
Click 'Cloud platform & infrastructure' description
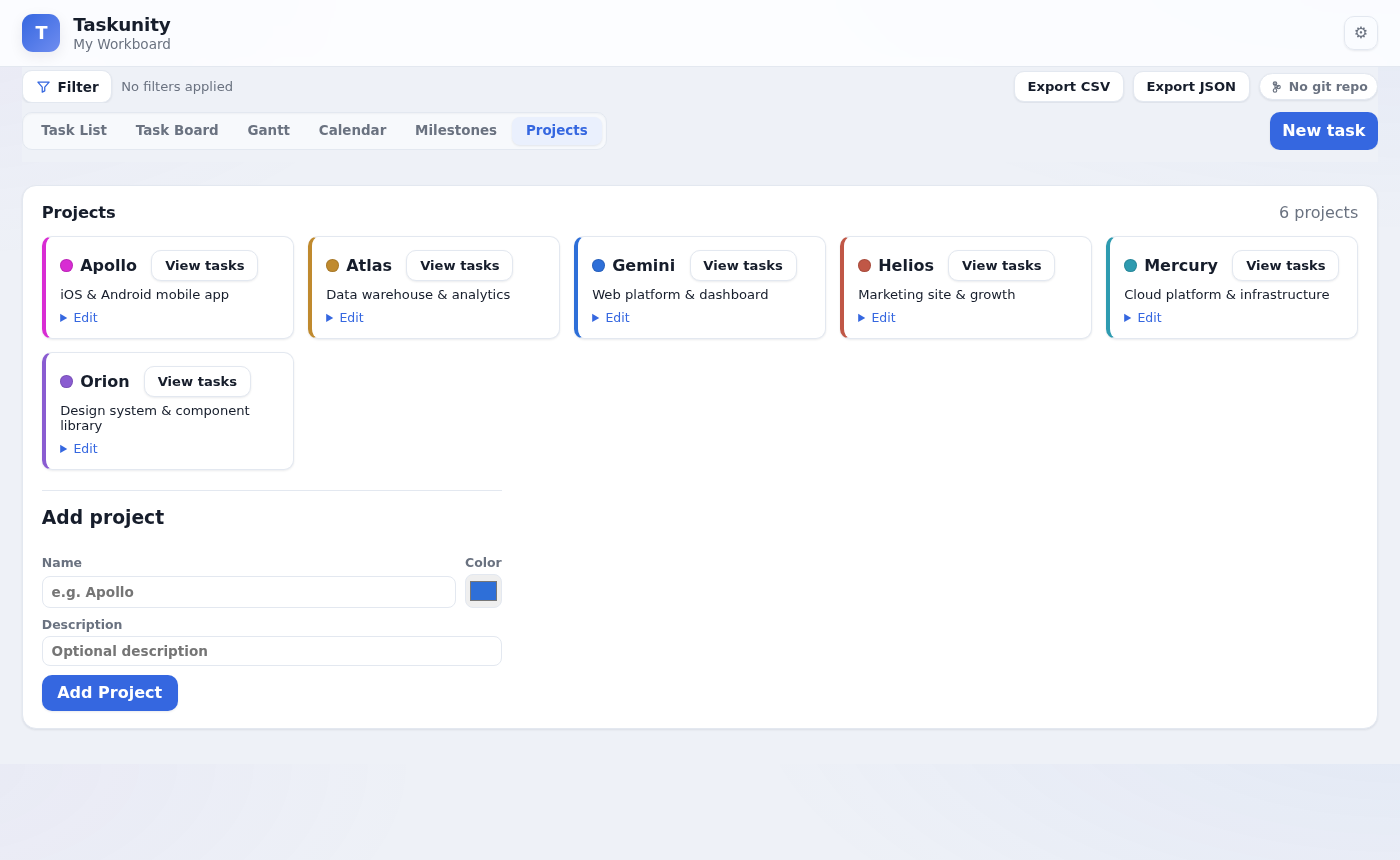coord(1227,295)
